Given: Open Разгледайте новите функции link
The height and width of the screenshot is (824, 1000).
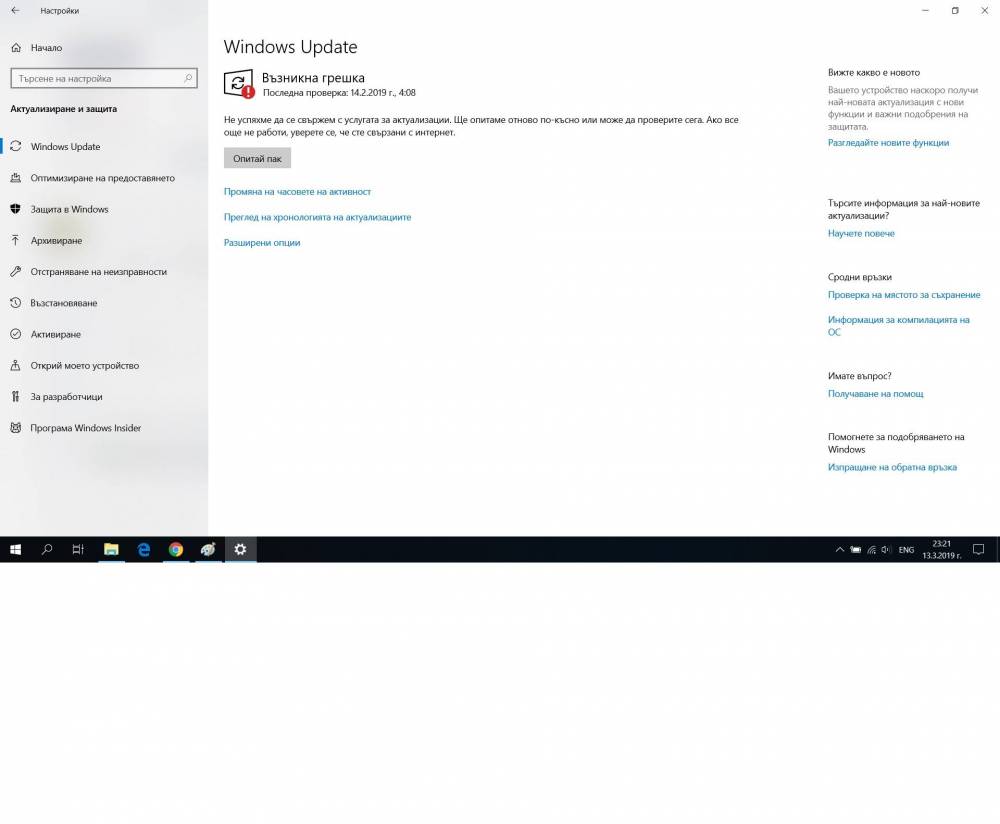Looking at the screenshot, I should 888,143.
